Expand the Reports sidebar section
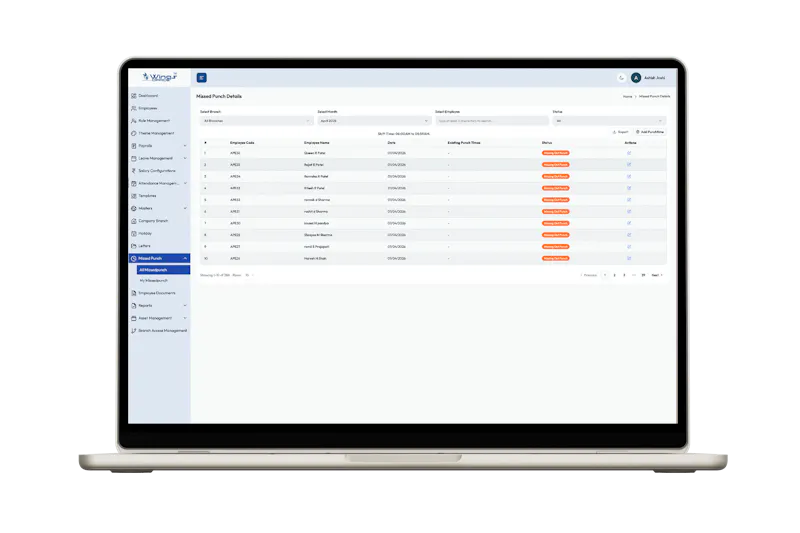 (x=160, y=306)
